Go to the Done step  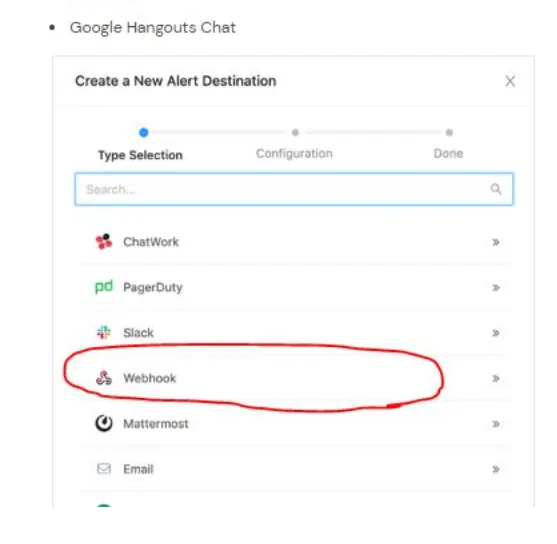click(x=448, y=153)
